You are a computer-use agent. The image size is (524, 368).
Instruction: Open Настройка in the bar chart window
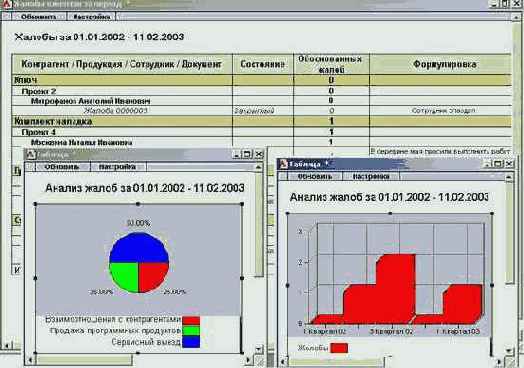(x=371, y=176)
